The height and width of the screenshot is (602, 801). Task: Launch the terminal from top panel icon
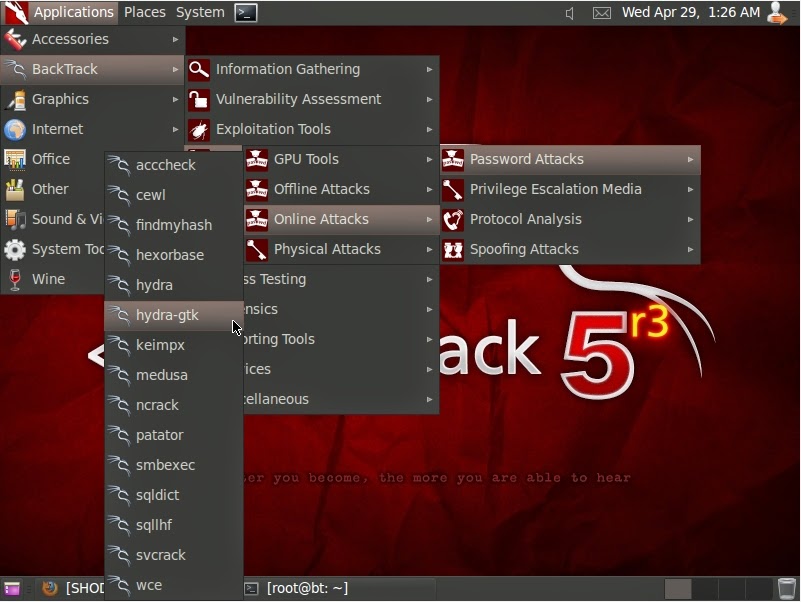coord(246,13)
